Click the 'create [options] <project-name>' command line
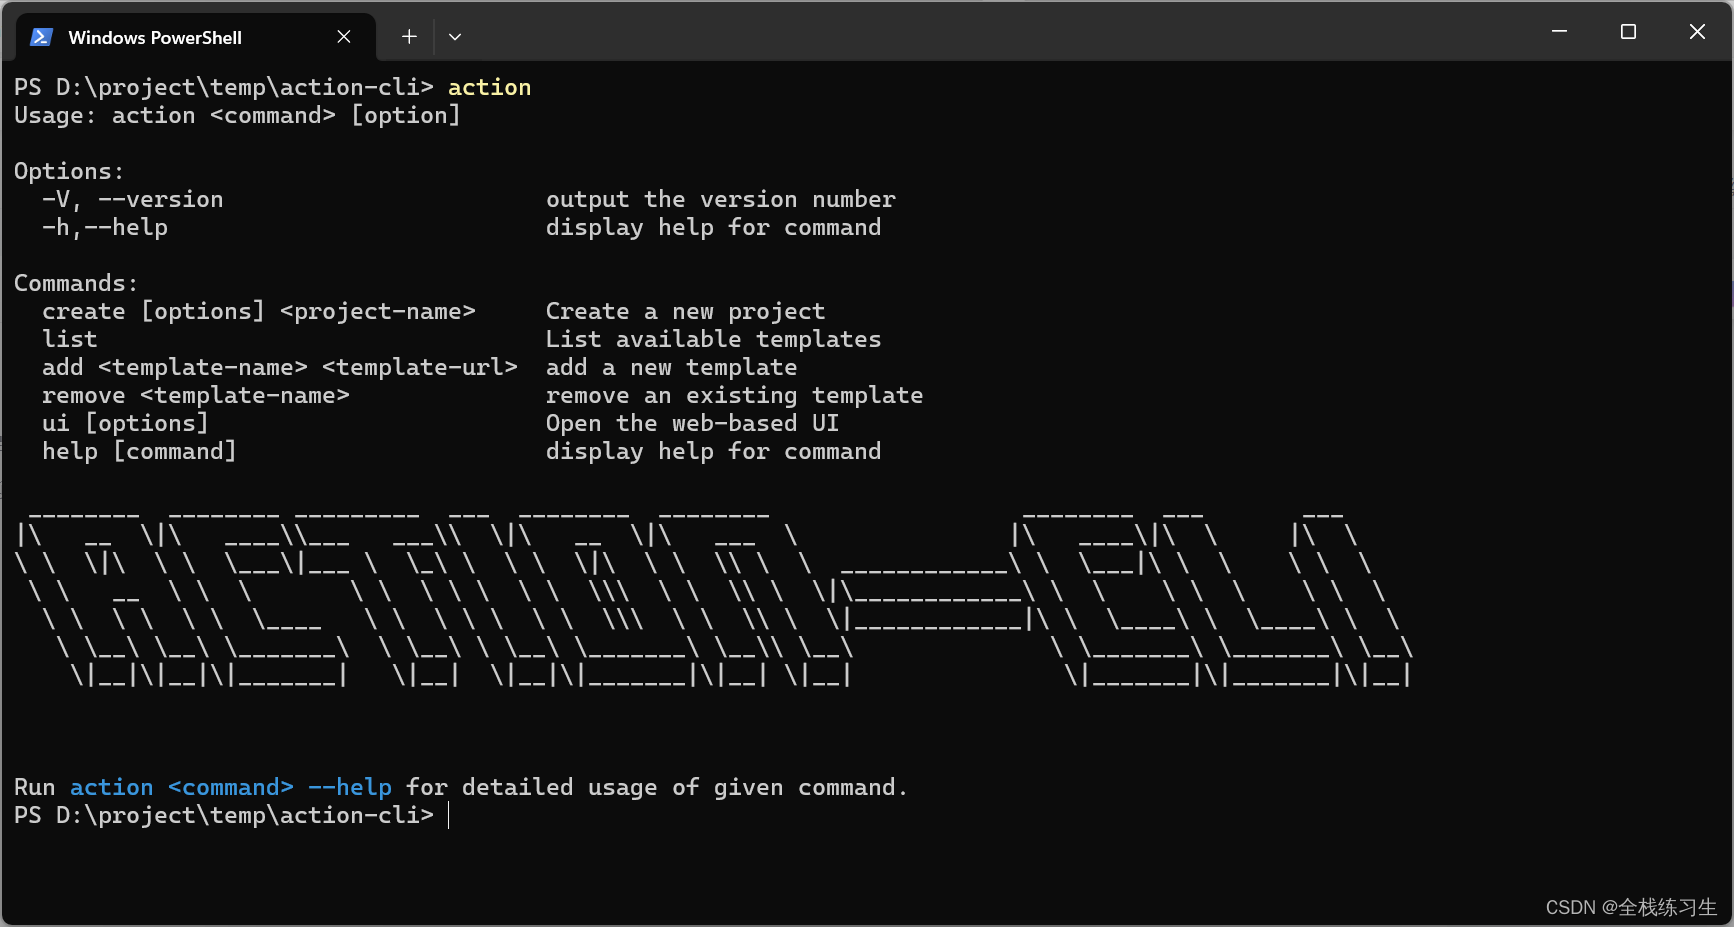Screen dimensions: 1734x927 pos(259,312)
